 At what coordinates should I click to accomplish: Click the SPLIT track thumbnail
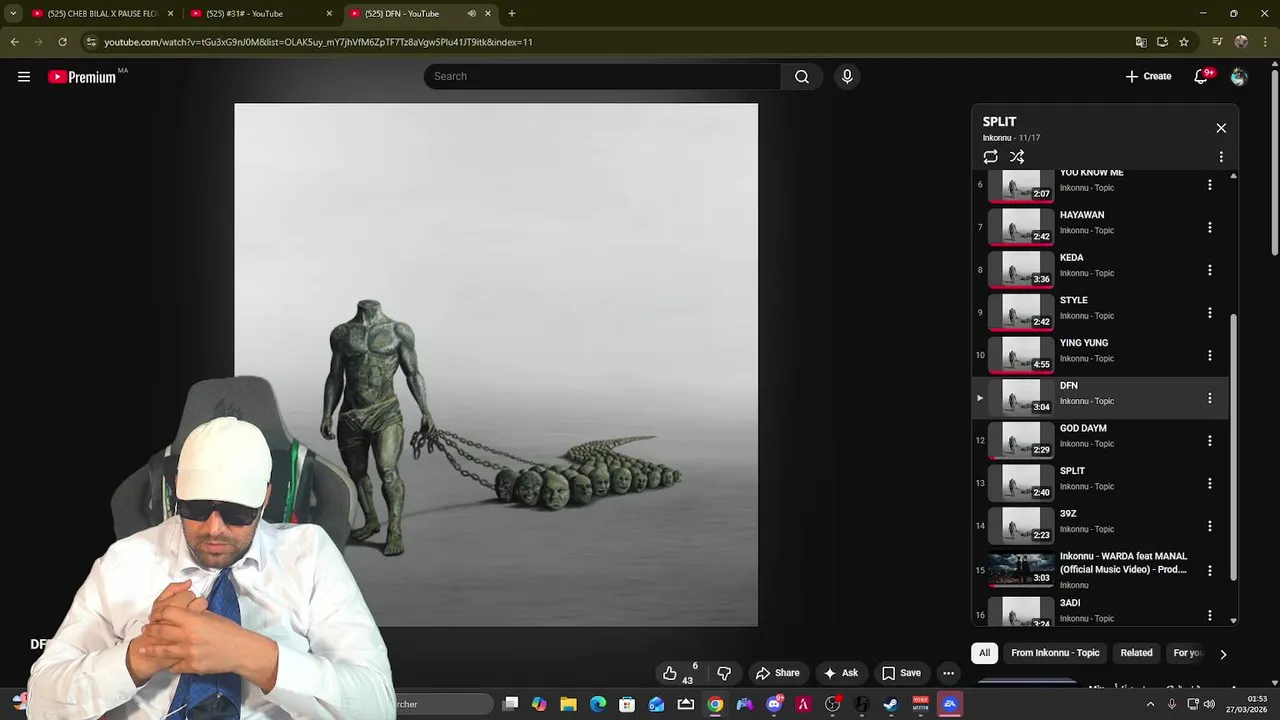click(1021, 484)
